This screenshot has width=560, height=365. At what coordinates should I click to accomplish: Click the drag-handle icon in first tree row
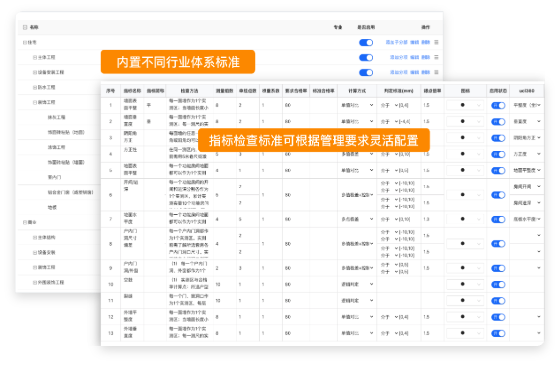click(x=436, y=42)
